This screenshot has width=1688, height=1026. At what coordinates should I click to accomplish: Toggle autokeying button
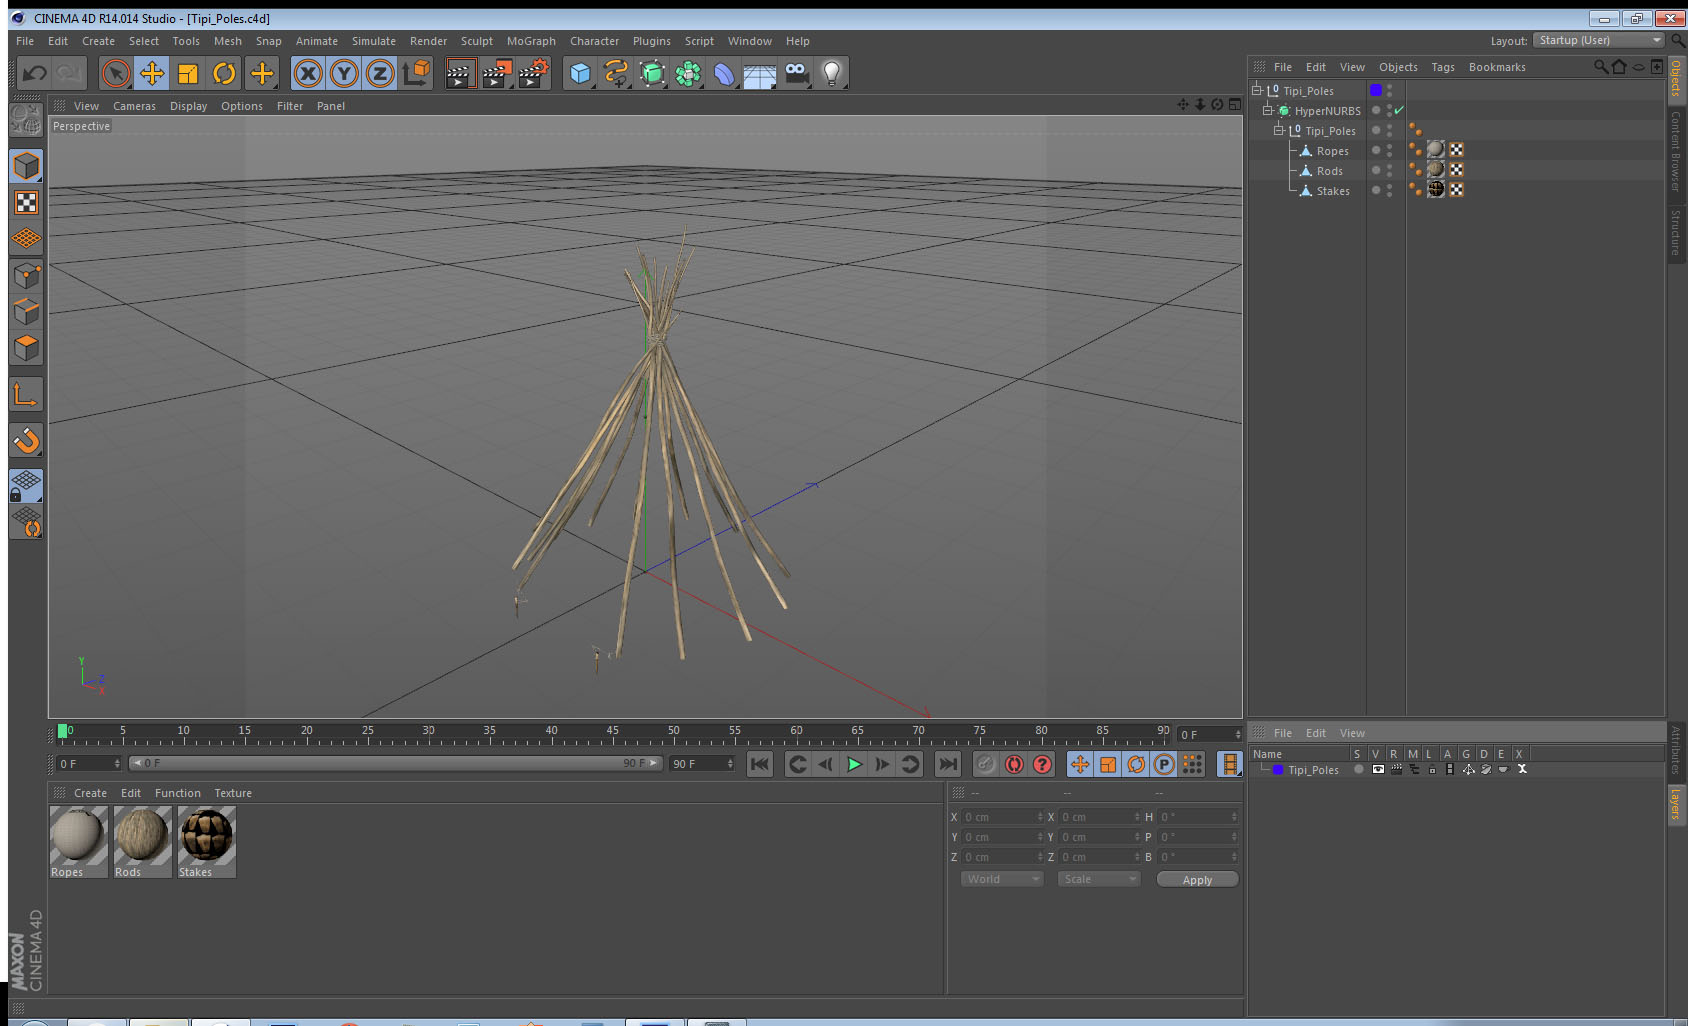point(1014,764)
